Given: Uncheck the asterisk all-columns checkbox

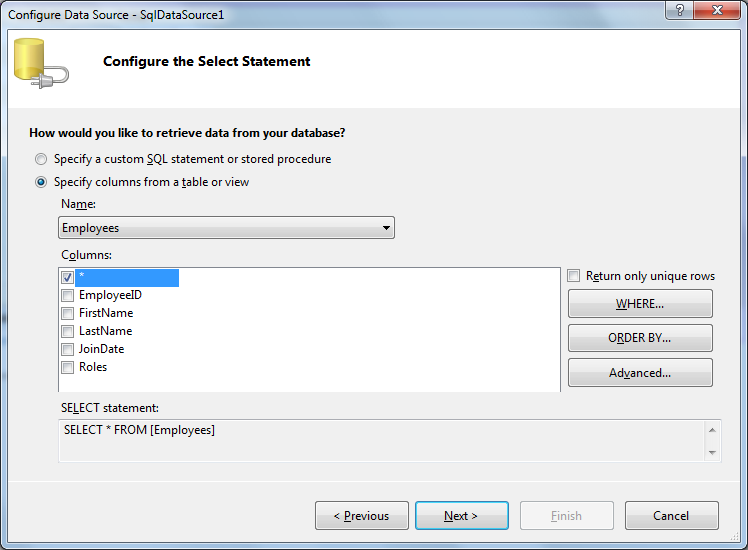Looking at the screenshot, I should [x=67, y=277].
